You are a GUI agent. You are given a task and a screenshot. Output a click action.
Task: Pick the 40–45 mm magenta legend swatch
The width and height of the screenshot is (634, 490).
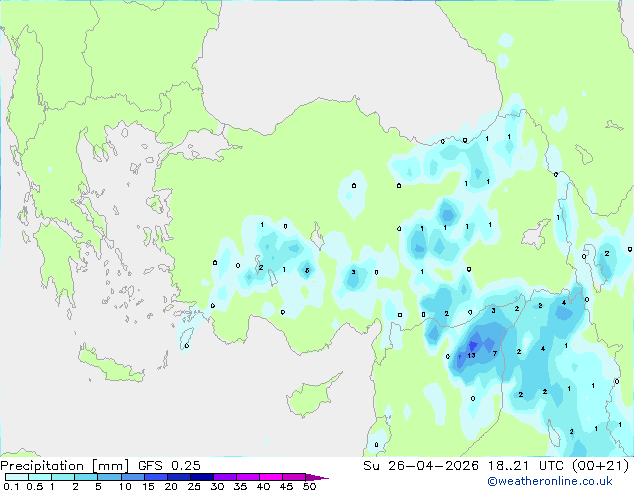click(x=271, y=477)
